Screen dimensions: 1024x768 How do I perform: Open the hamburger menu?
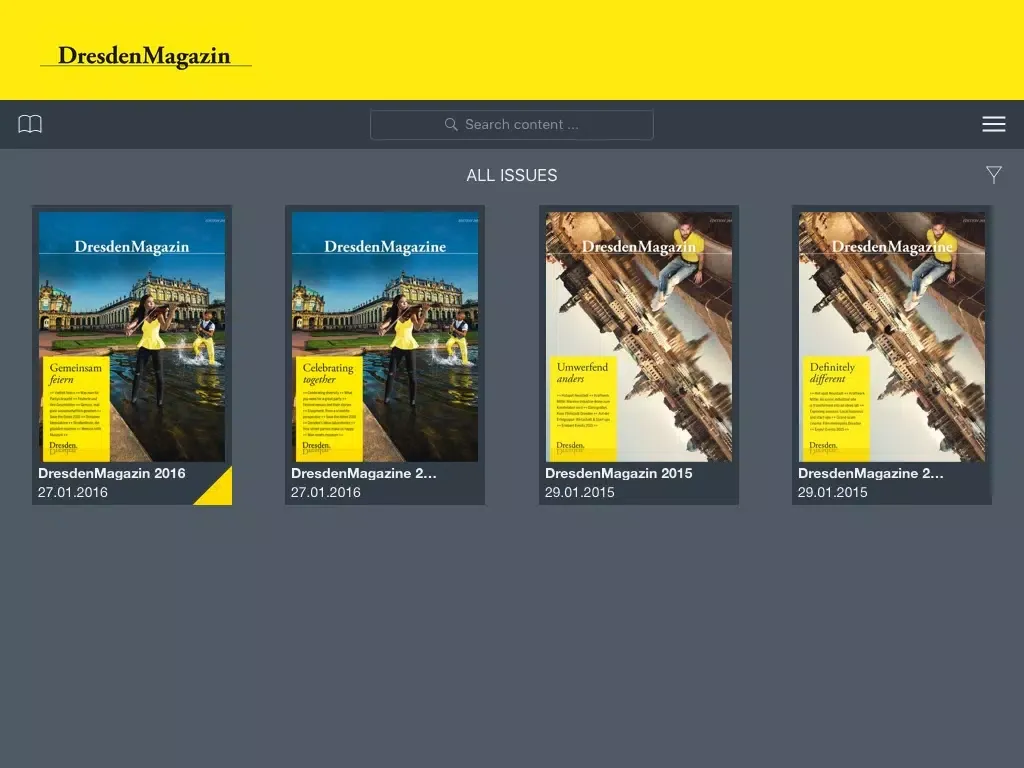point(993,124)
